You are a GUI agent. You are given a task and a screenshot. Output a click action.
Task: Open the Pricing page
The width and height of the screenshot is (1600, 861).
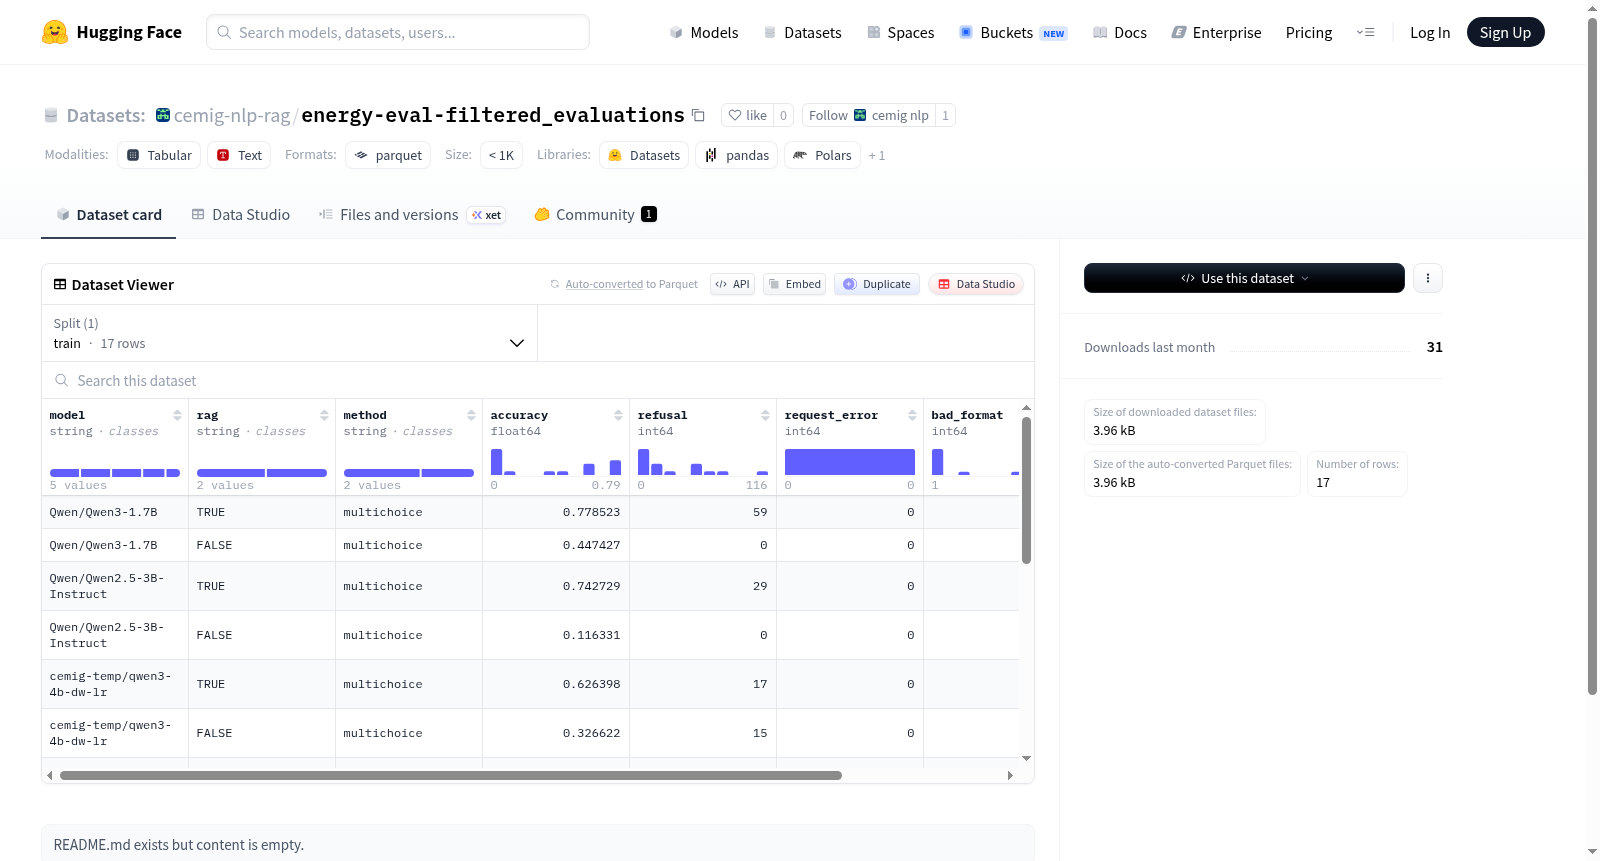(x=1309, y=32)
